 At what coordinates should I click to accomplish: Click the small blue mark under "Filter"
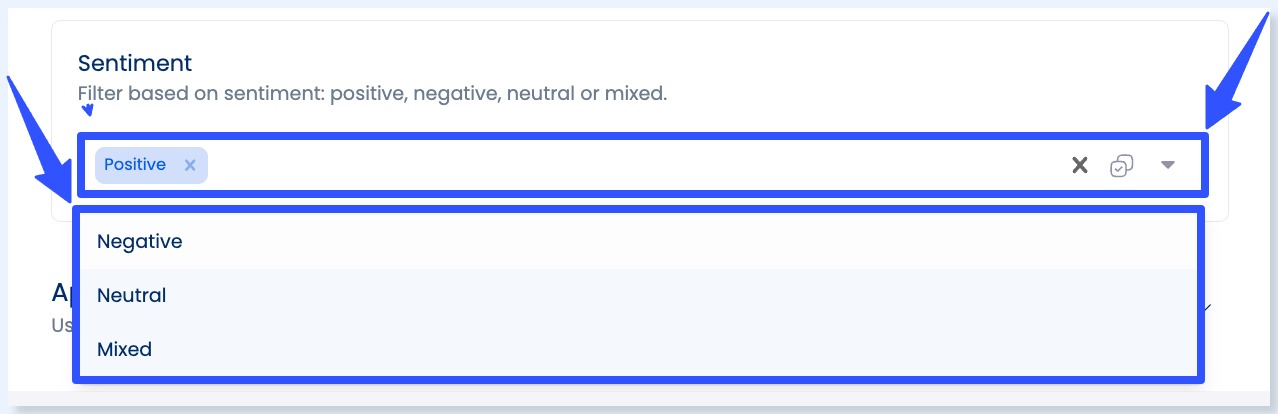pyautogui.click(x=87, y=111)
